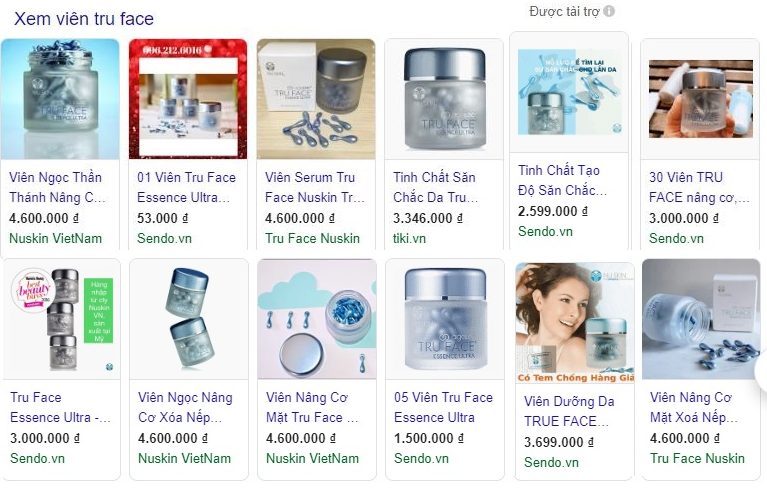This screenshot has width=767, height=491.
Task: Click the 'Tinh Chất Tạo Độ Săn Chắc' title
Action: pyautogui.click(x=562, y=180)
